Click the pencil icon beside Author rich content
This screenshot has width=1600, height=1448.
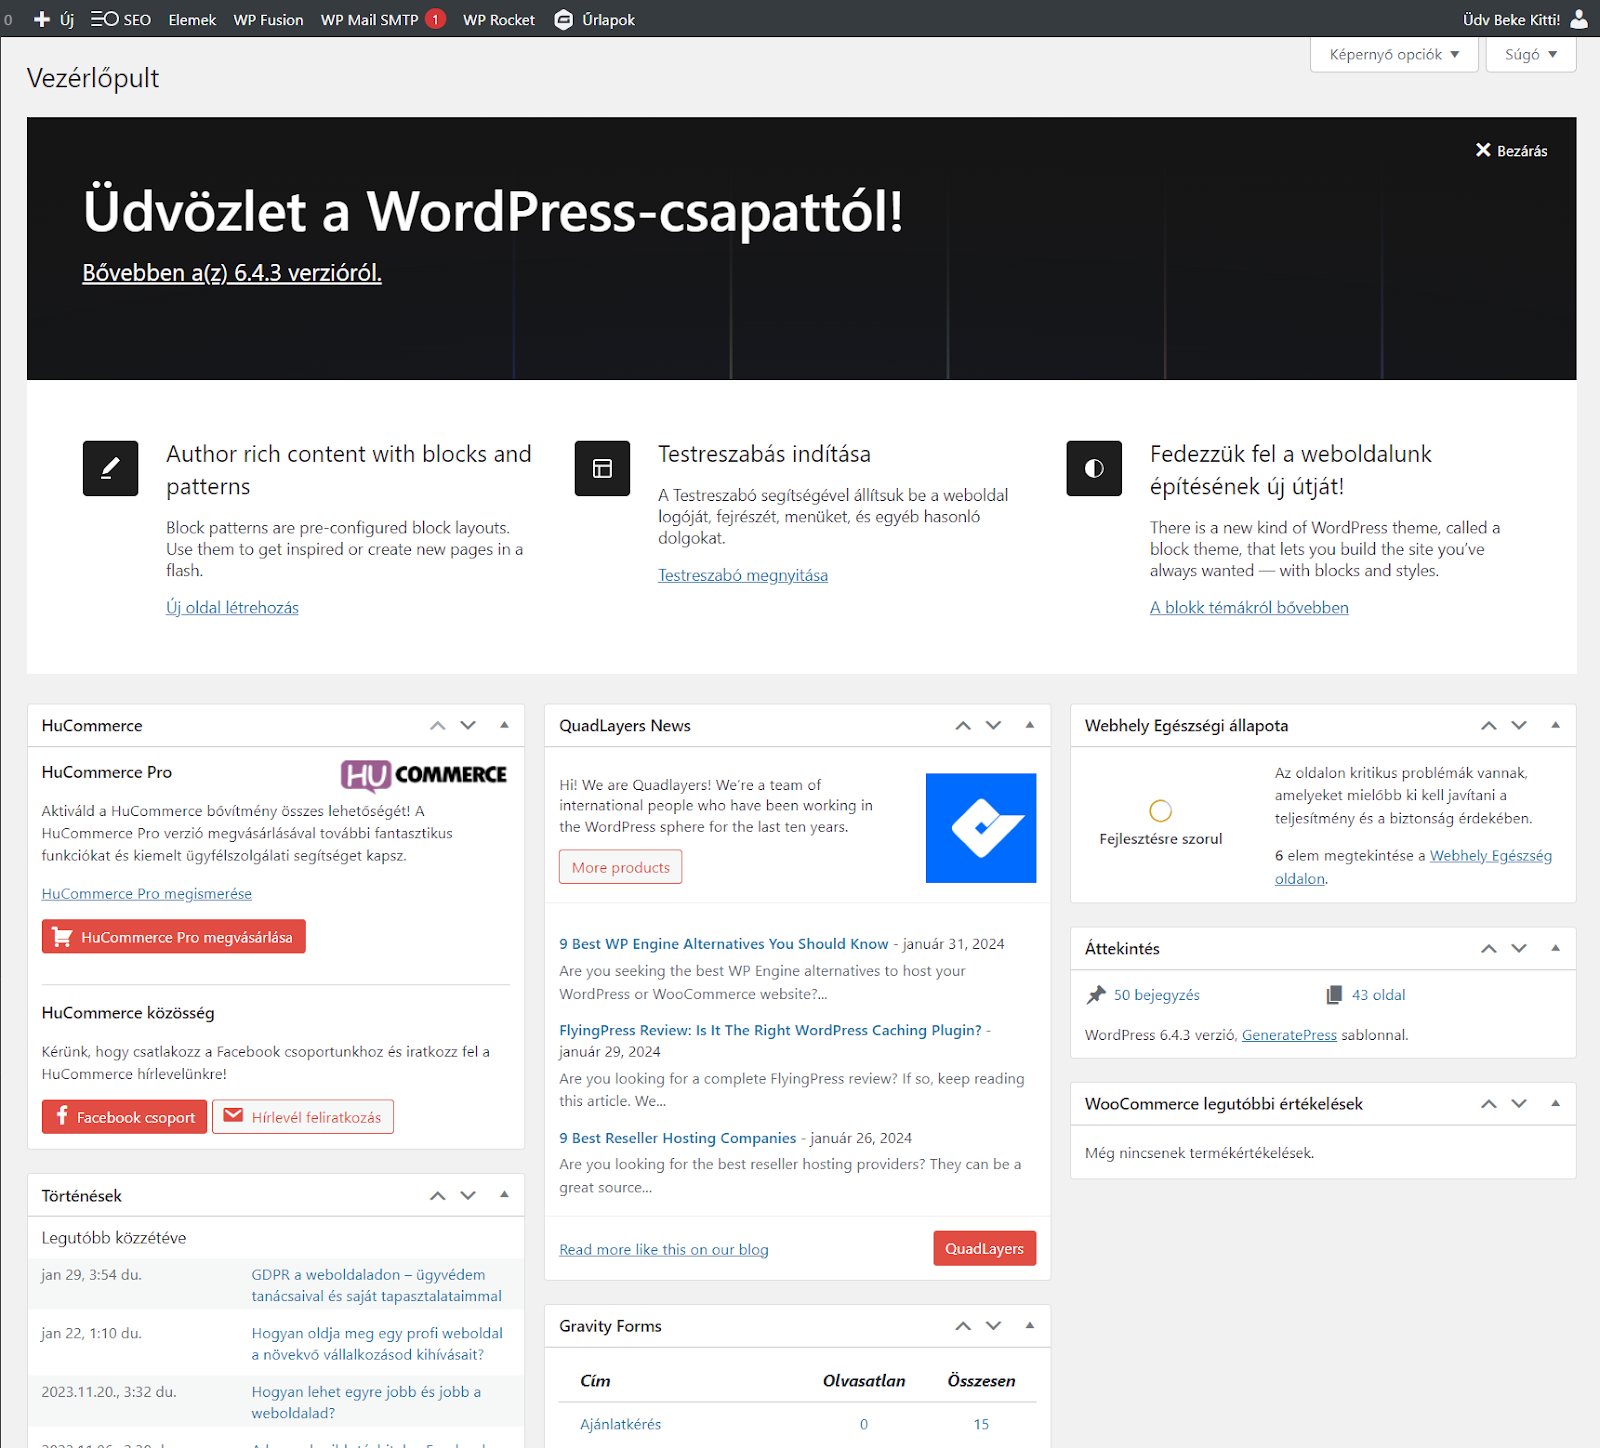110,468
